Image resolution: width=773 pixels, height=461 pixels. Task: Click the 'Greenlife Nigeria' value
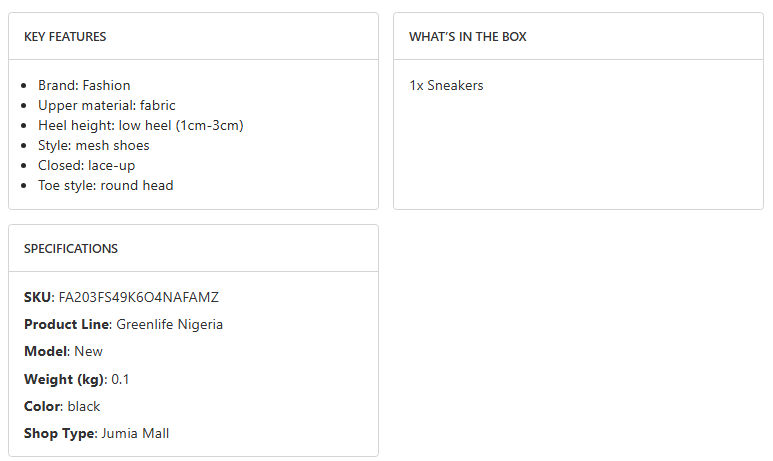point(170,325)
